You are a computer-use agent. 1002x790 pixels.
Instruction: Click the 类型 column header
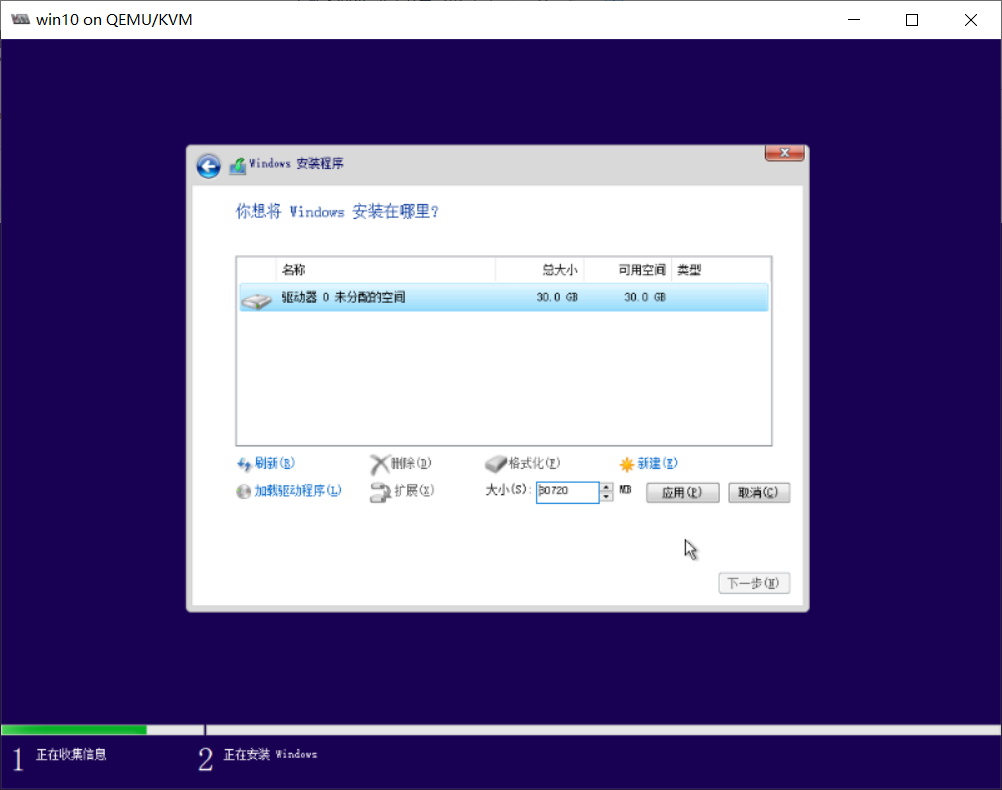pos(721,270)
